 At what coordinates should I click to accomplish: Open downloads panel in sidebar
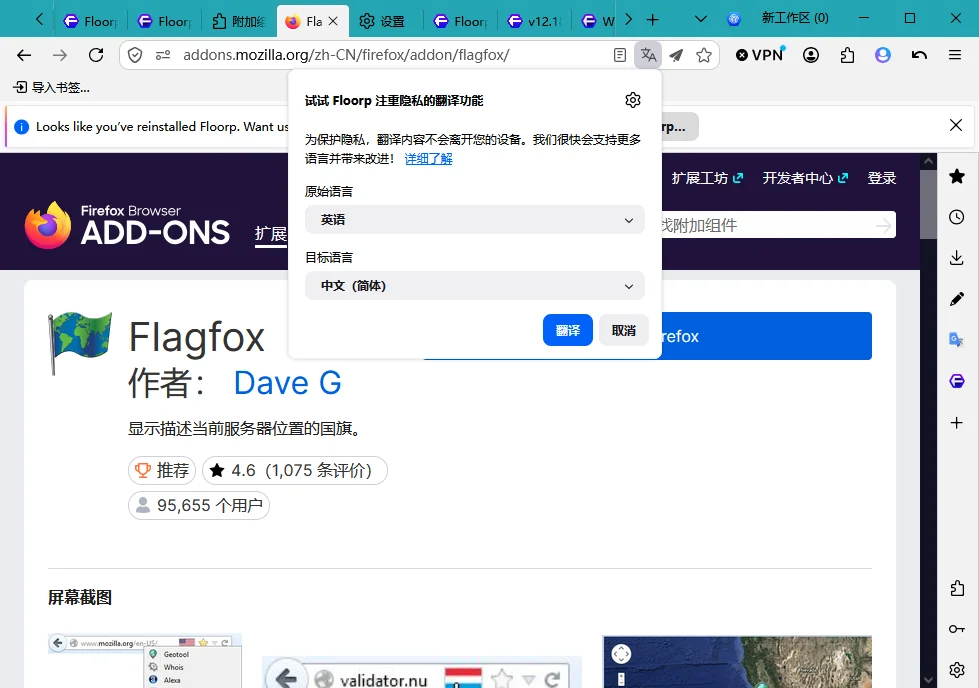957,257
